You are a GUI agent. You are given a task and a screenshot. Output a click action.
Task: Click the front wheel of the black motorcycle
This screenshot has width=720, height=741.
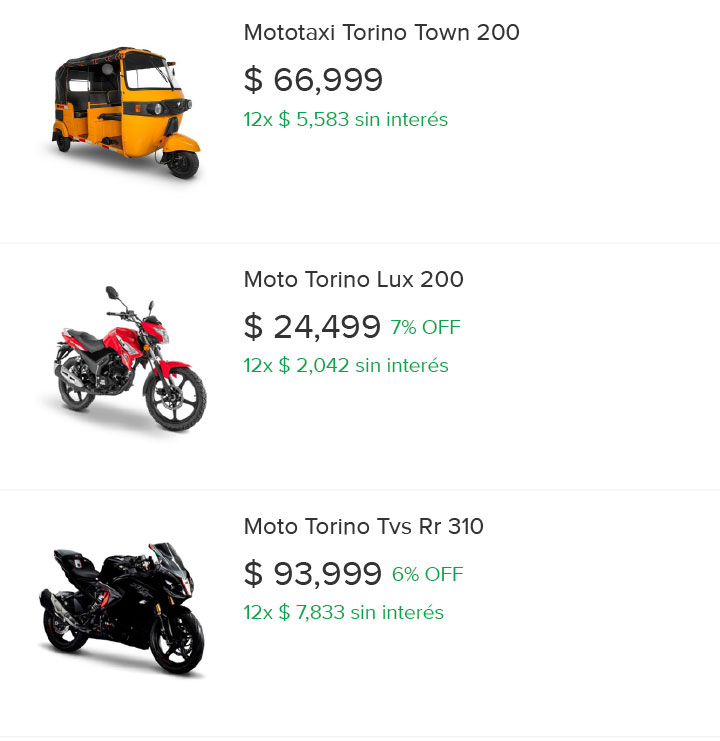(x=177, y=642)
